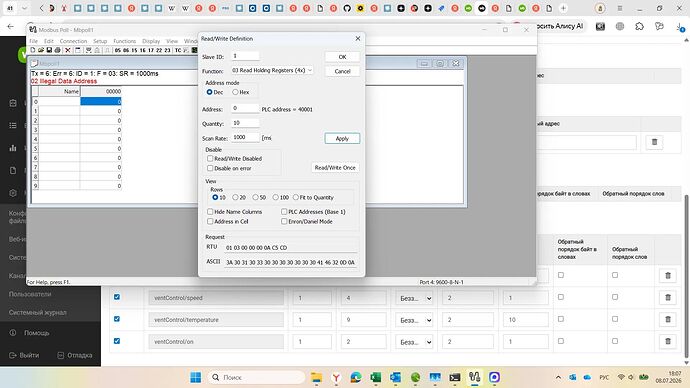Click the Read/Write Once button
The width and height of the screenshot is (690, 388).
pyautogui.click(x=335, y=168)
